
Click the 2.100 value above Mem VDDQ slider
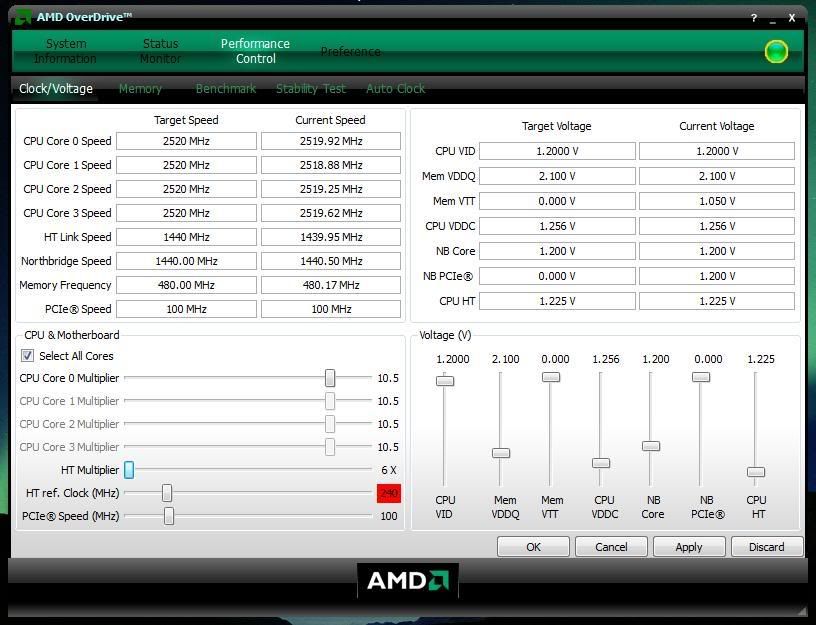pyautogui.click(x=505, y=359)
